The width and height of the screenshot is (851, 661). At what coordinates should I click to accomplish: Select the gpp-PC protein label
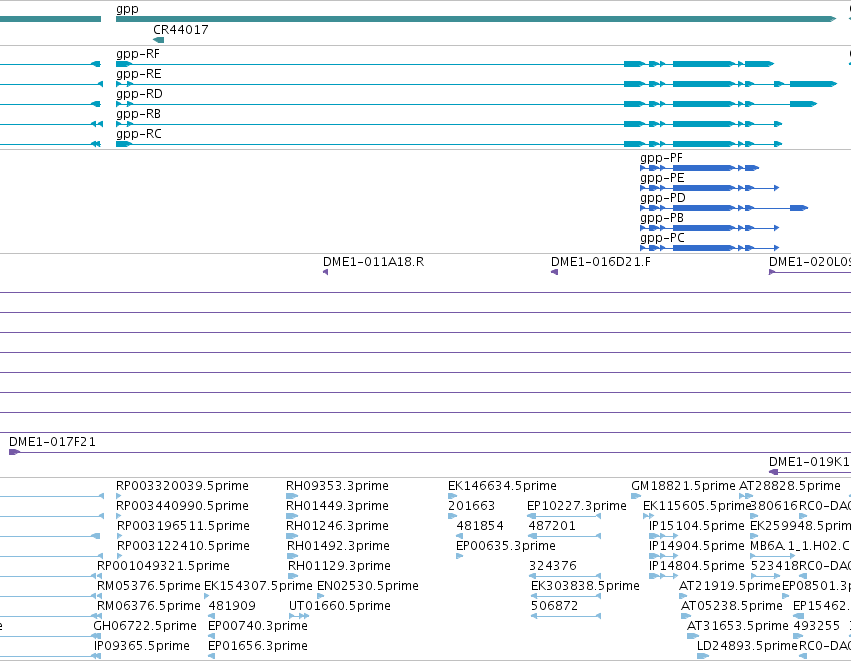pos(662,238)
